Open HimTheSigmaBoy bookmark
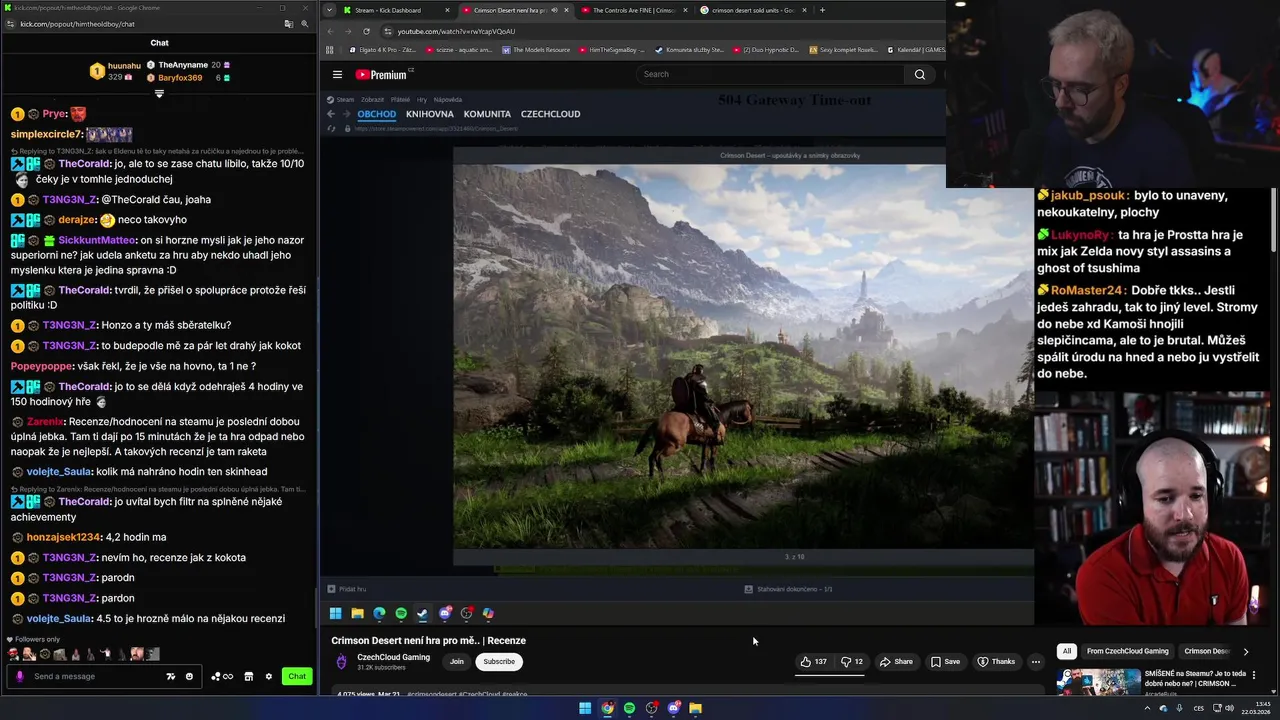The height and width of the screenshot is (720, 1280). (x=613, y=49)
